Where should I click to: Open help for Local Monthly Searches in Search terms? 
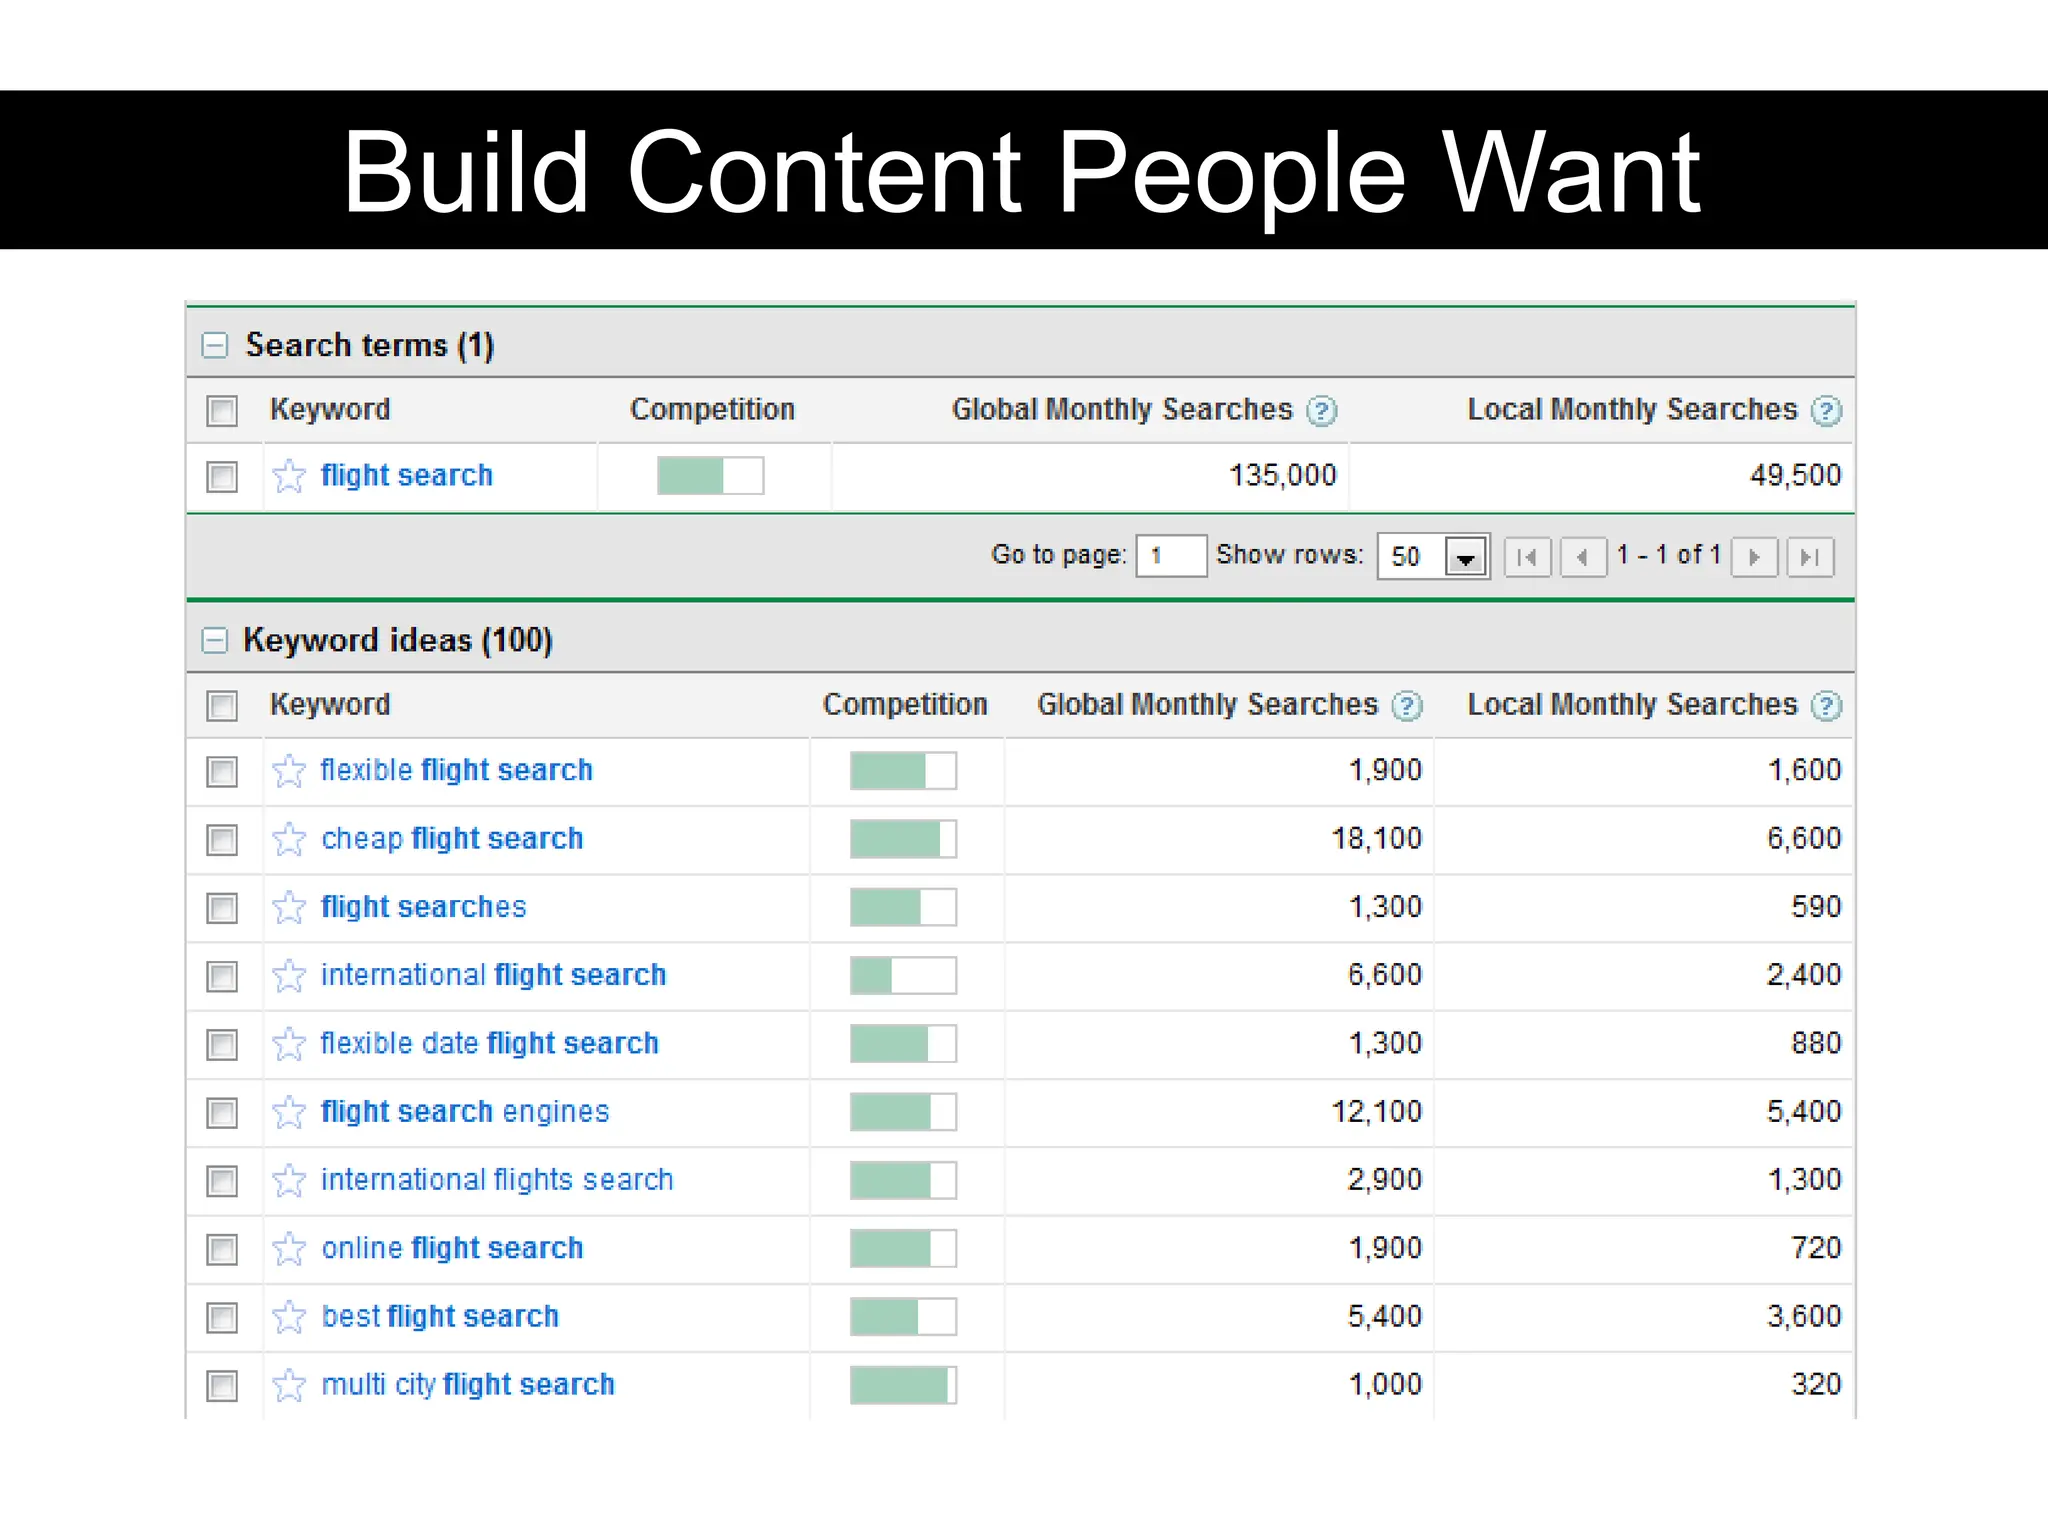(x=1827, y=411)
